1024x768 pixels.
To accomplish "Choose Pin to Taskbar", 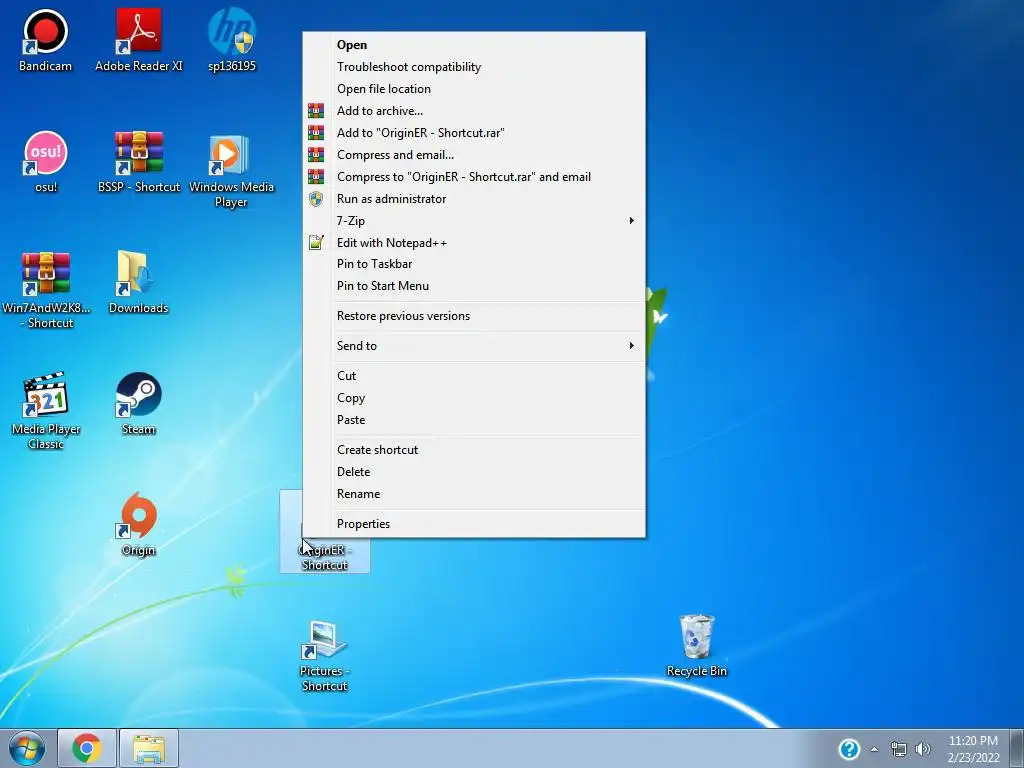I will tap(474, 264).
